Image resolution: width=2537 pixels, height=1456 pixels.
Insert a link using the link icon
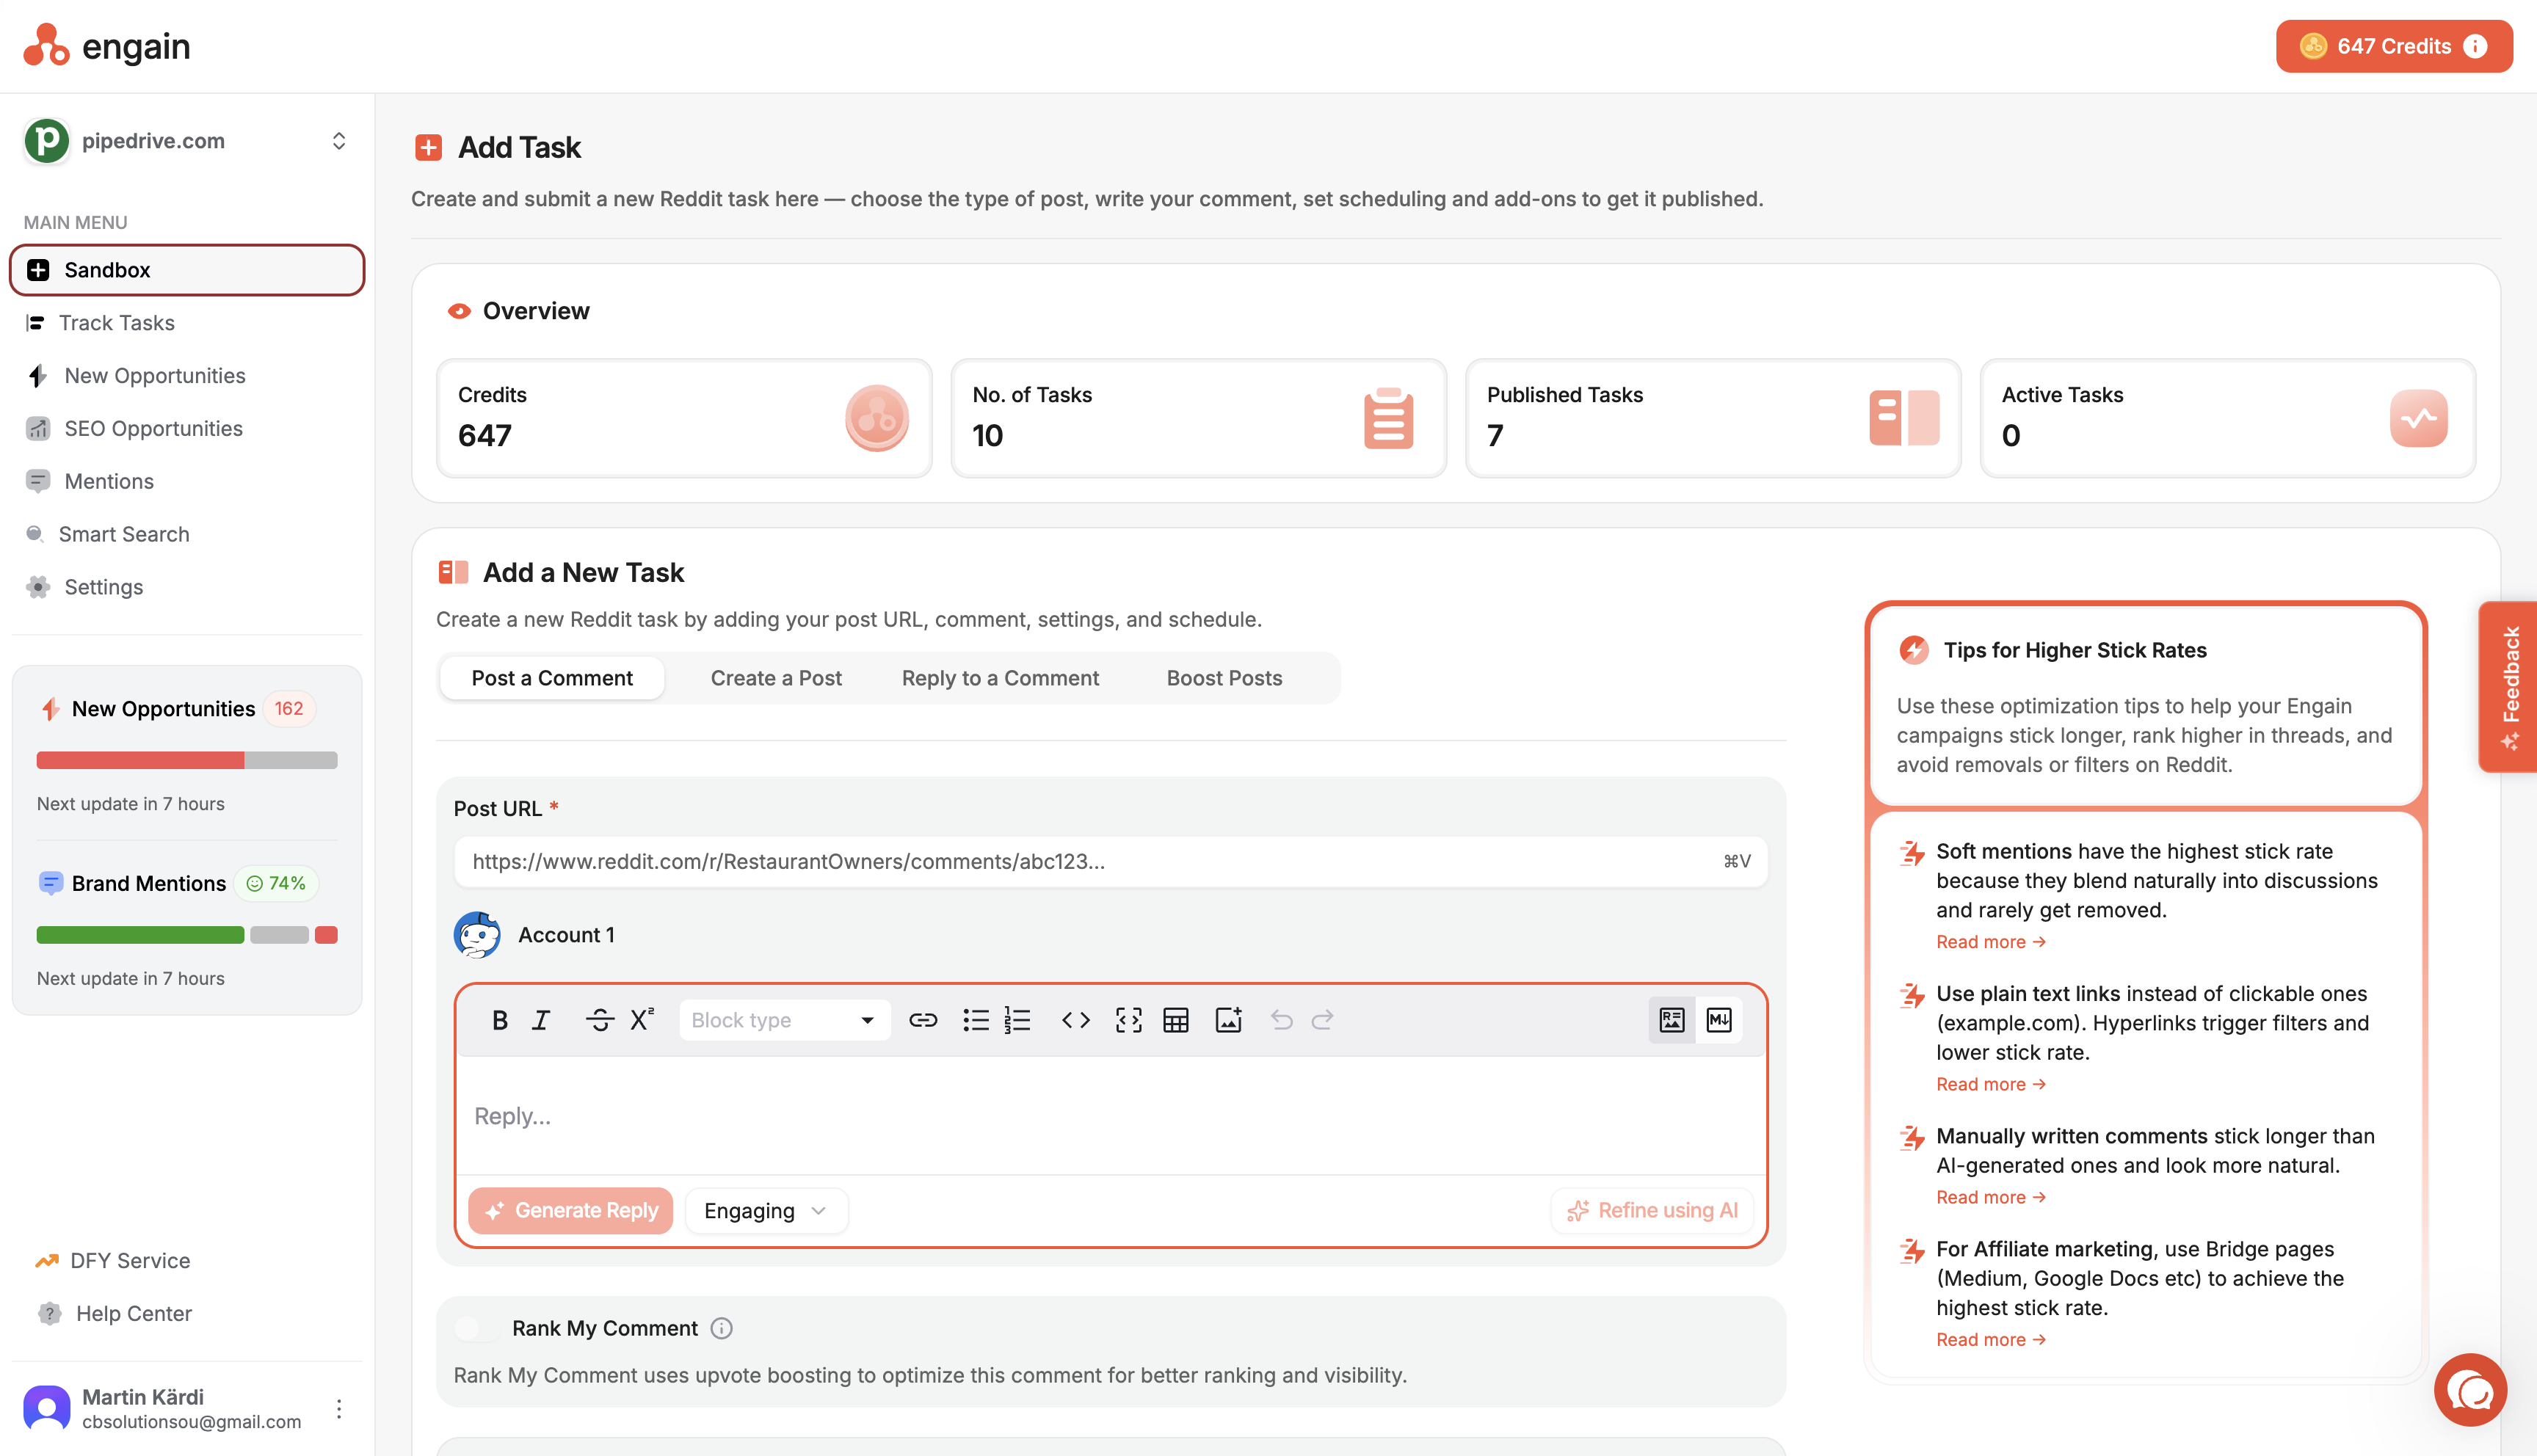(x=922, y=1020)
